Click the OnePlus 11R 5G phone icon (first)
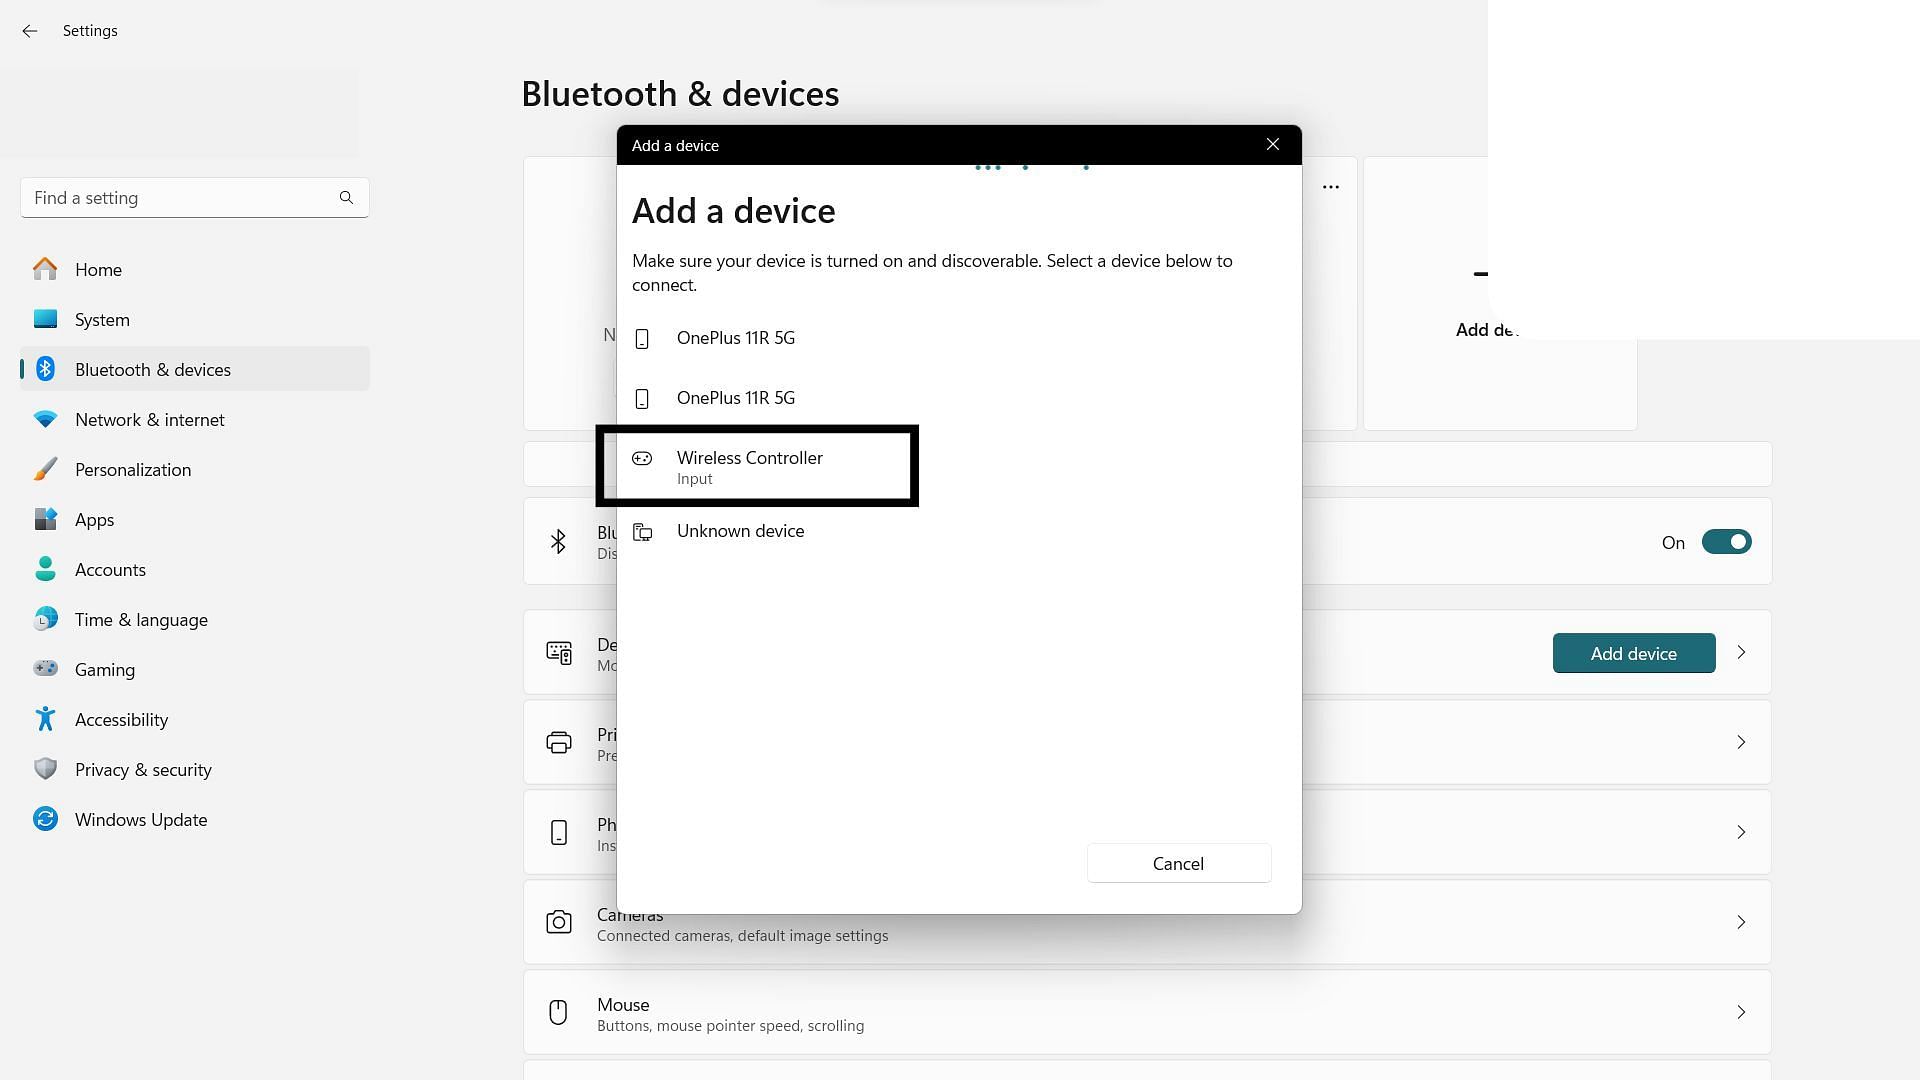The image size is (1920, 1080). click(642, 339)
